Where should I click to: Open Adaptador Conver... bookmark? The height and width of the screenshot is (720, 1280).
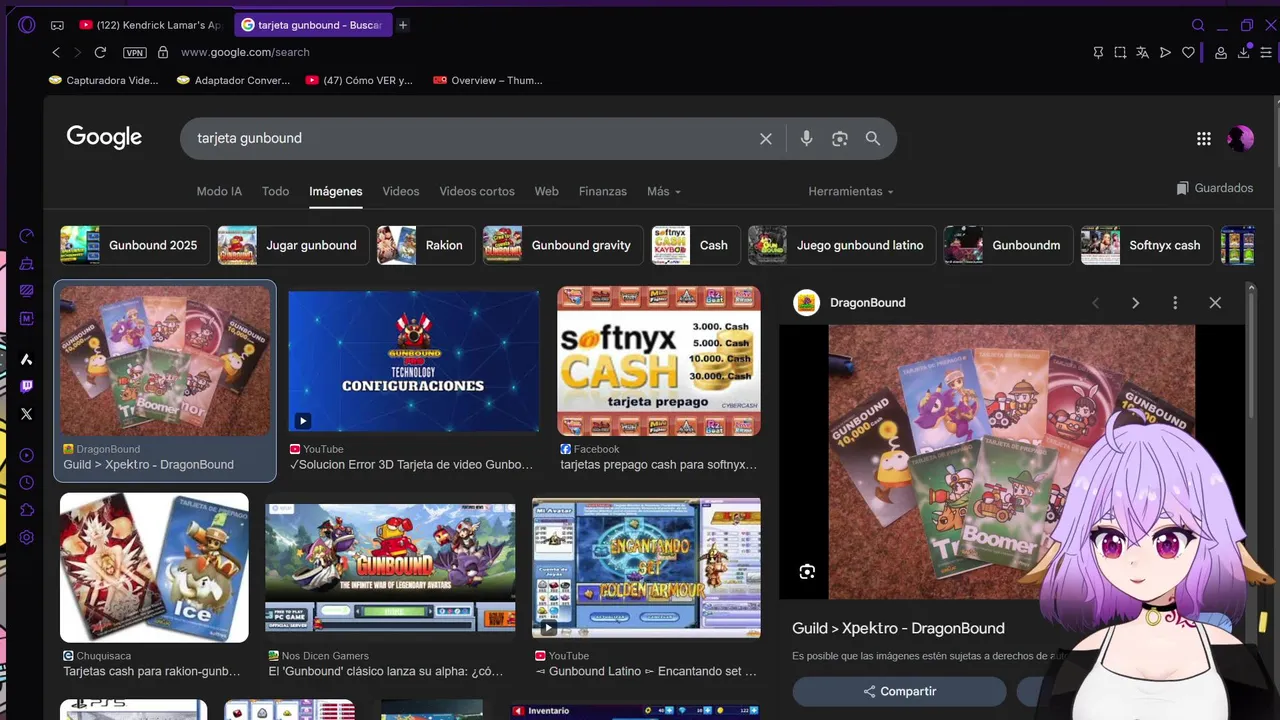tap(233, 80)
